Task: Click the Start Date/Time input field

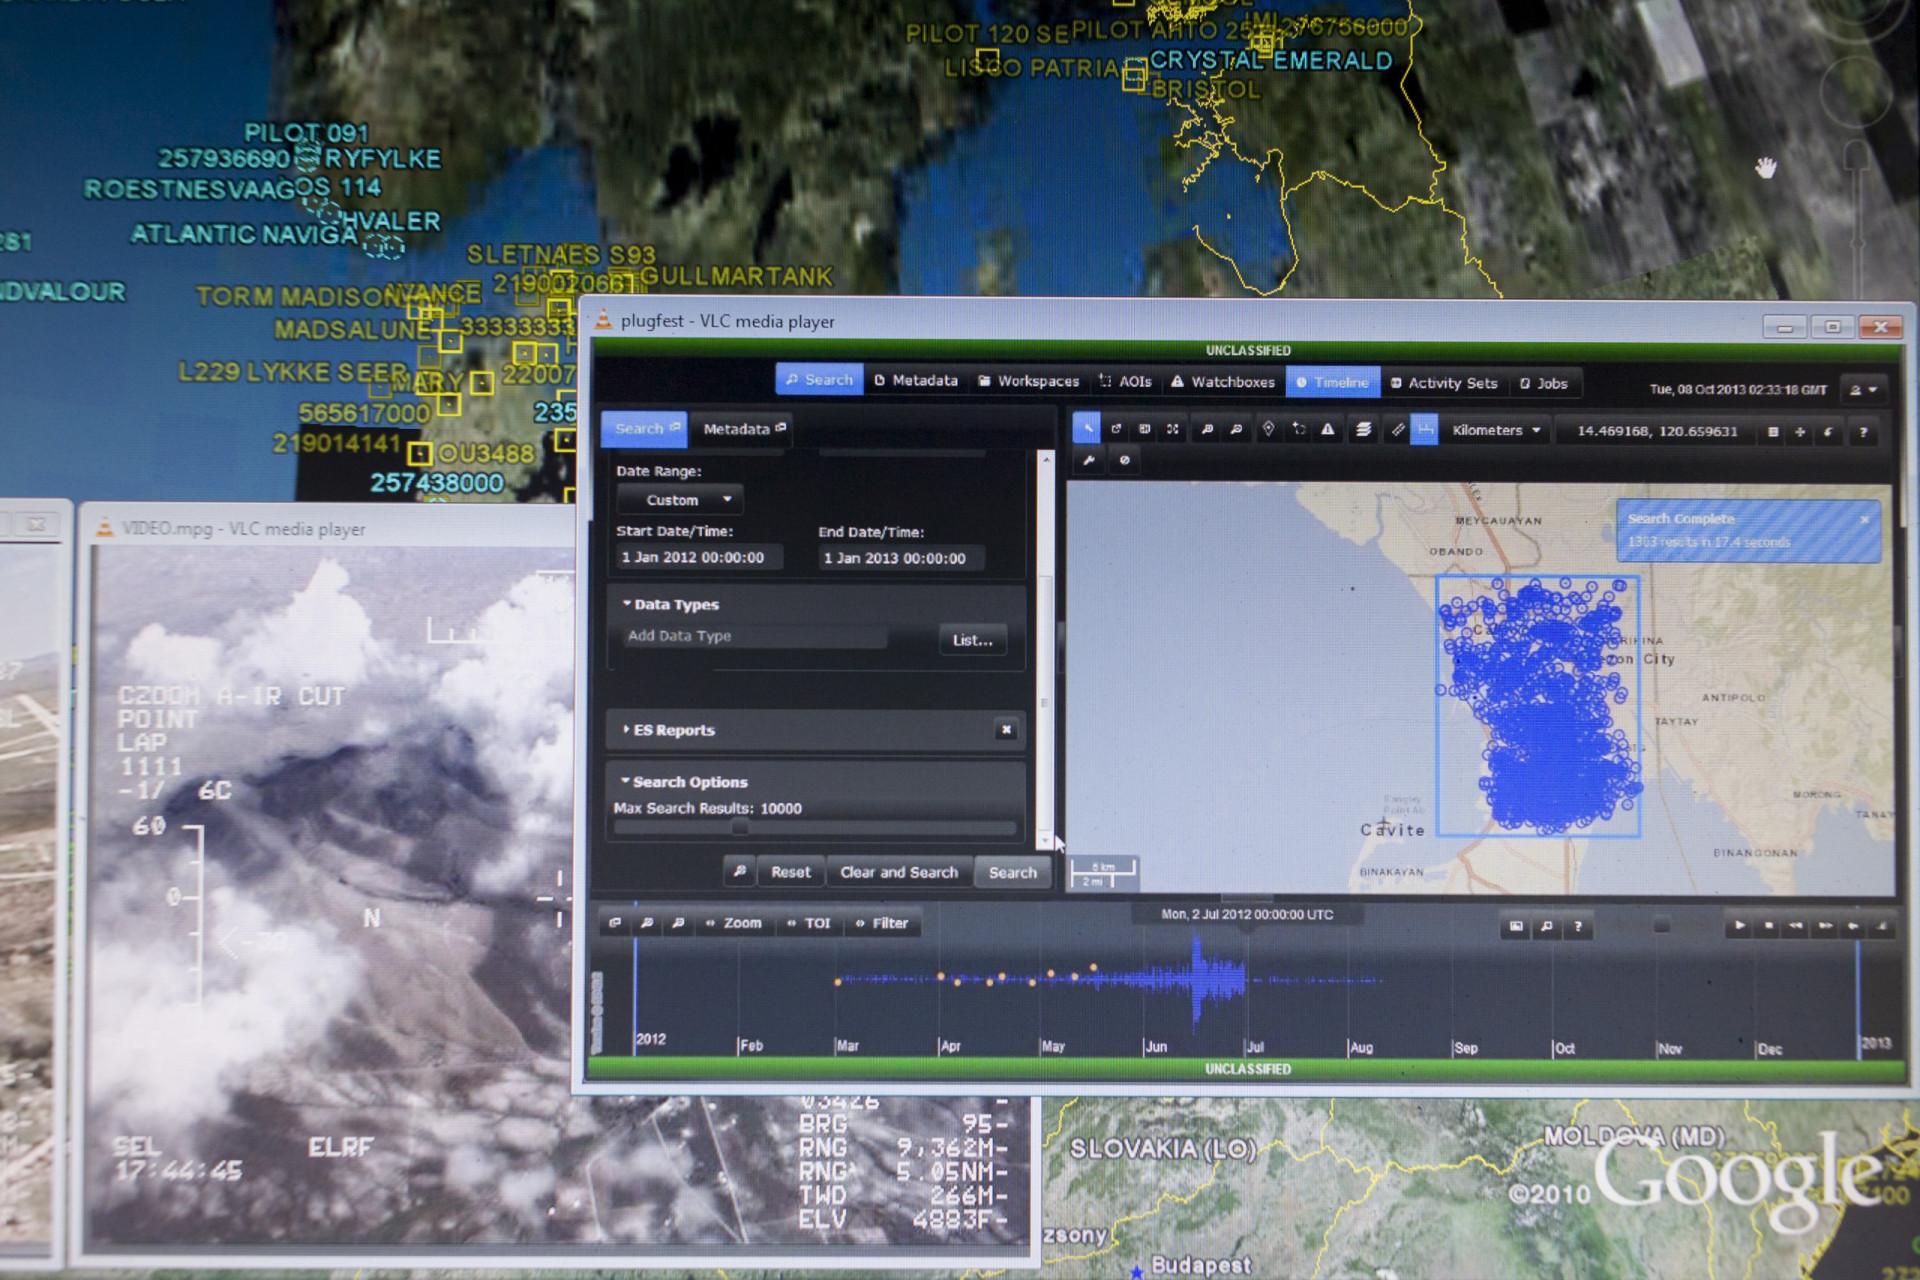Action: coord(698,557)
